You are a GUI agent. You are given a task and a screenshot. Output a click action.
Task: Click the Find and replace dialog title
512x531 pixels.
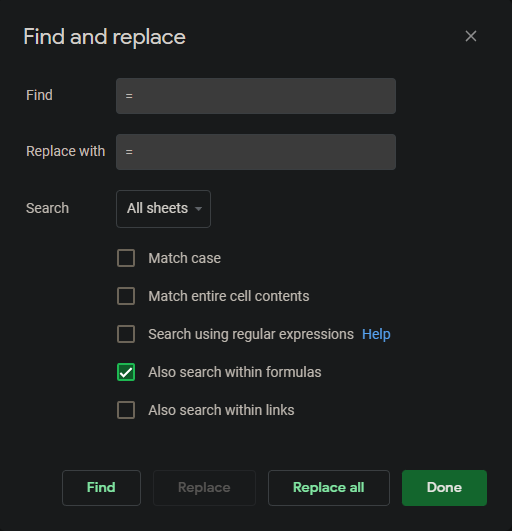coord(105,37)
